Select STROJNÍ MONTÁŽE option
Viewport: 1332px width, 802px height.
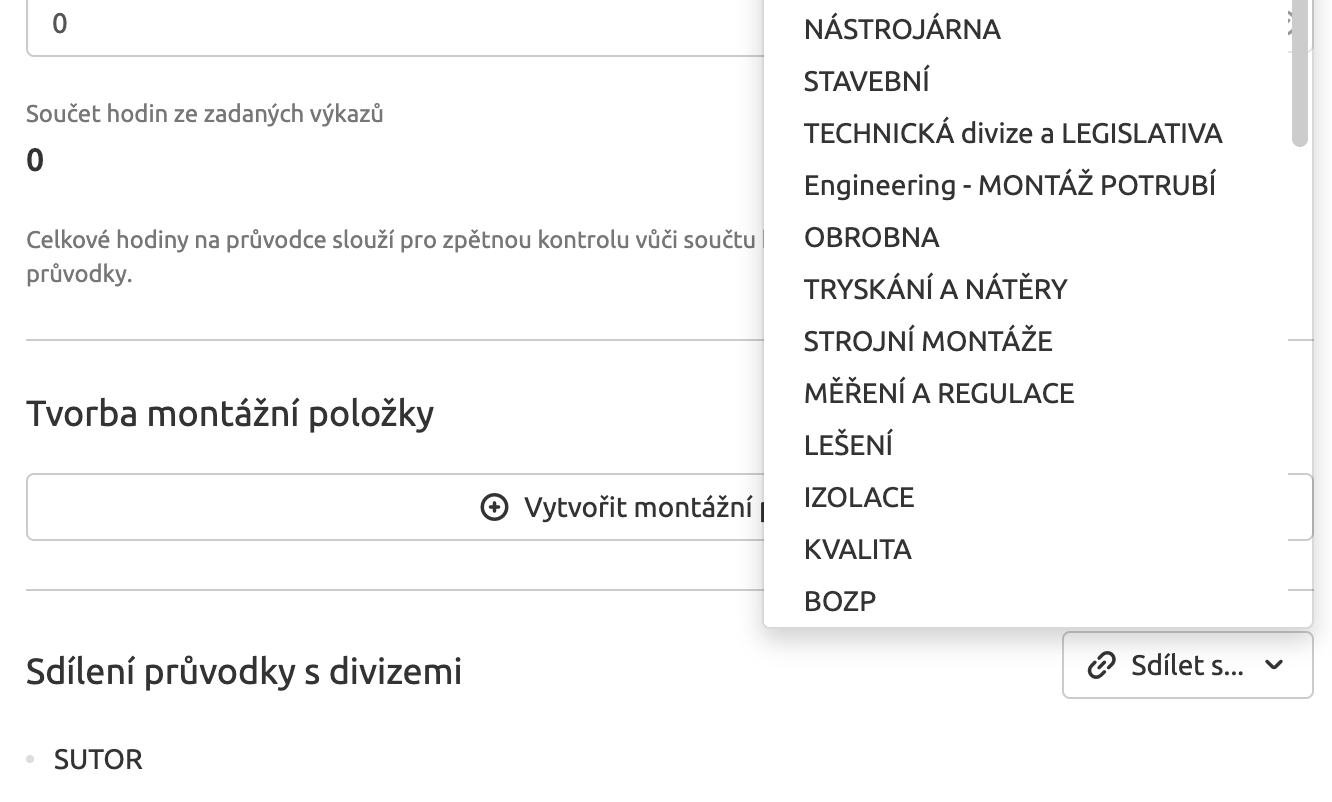point(928,340)
